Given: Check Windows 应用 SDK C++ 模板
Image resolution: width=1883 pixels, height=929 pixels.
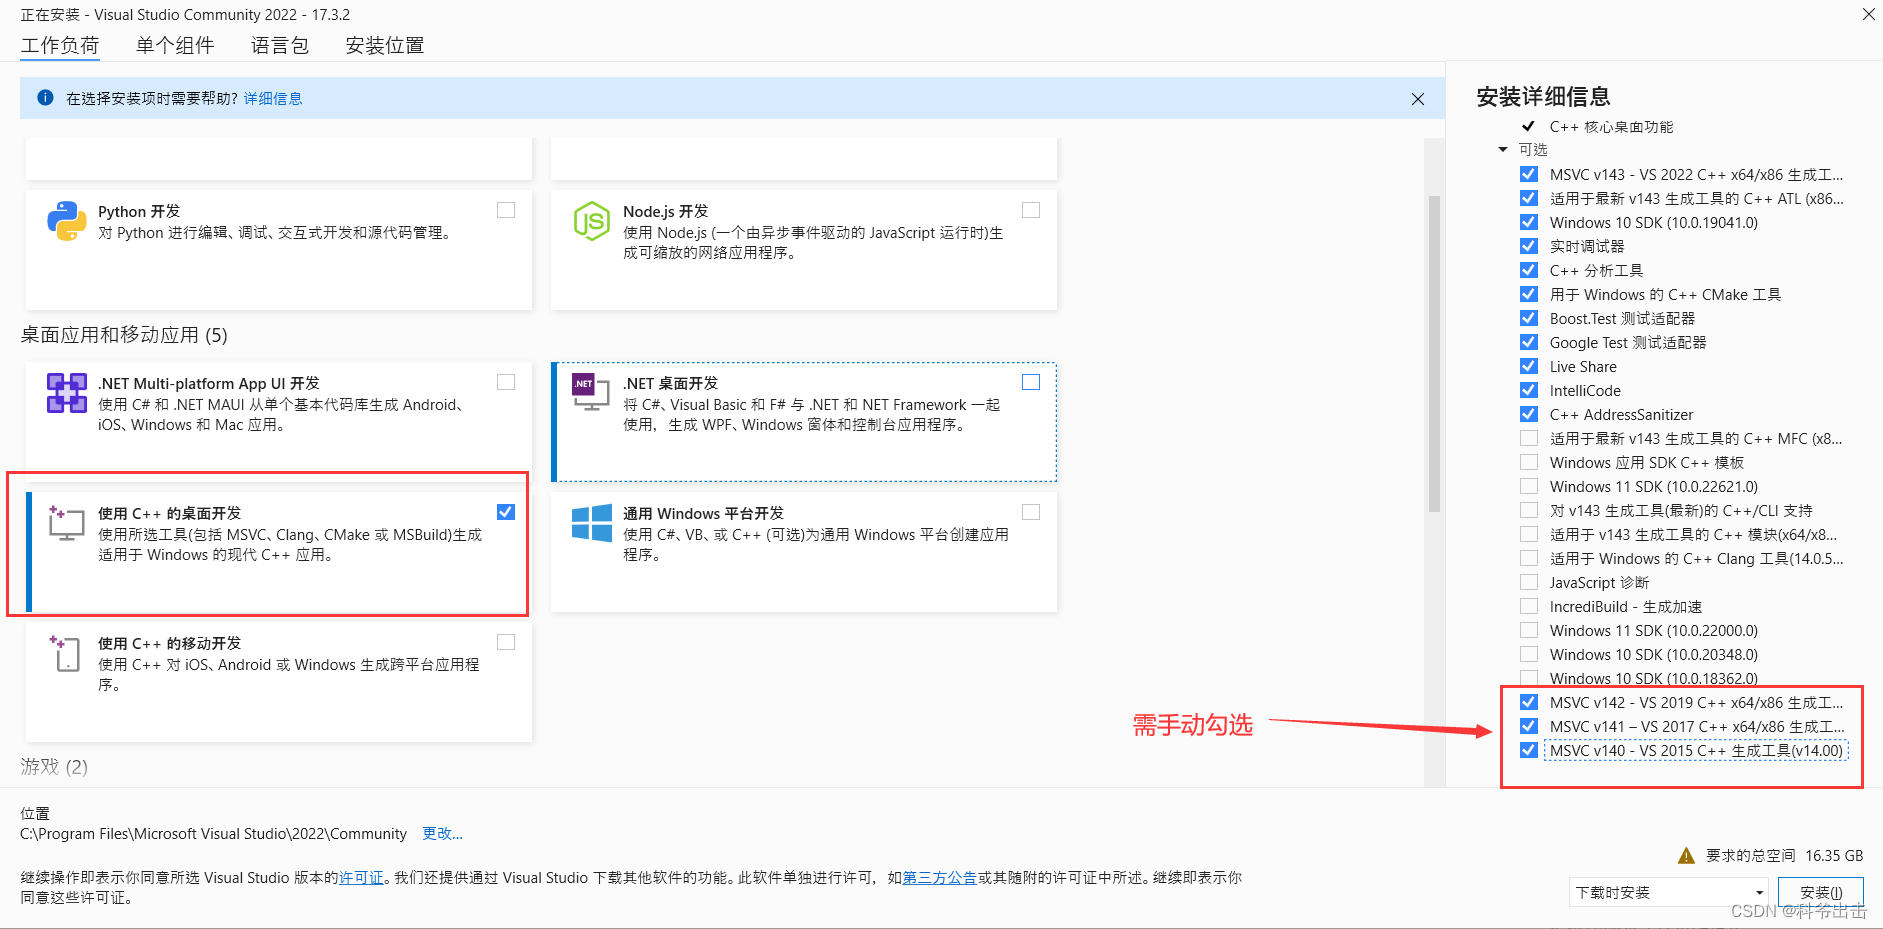Looking at the screenshot, I should (1529, 462).
